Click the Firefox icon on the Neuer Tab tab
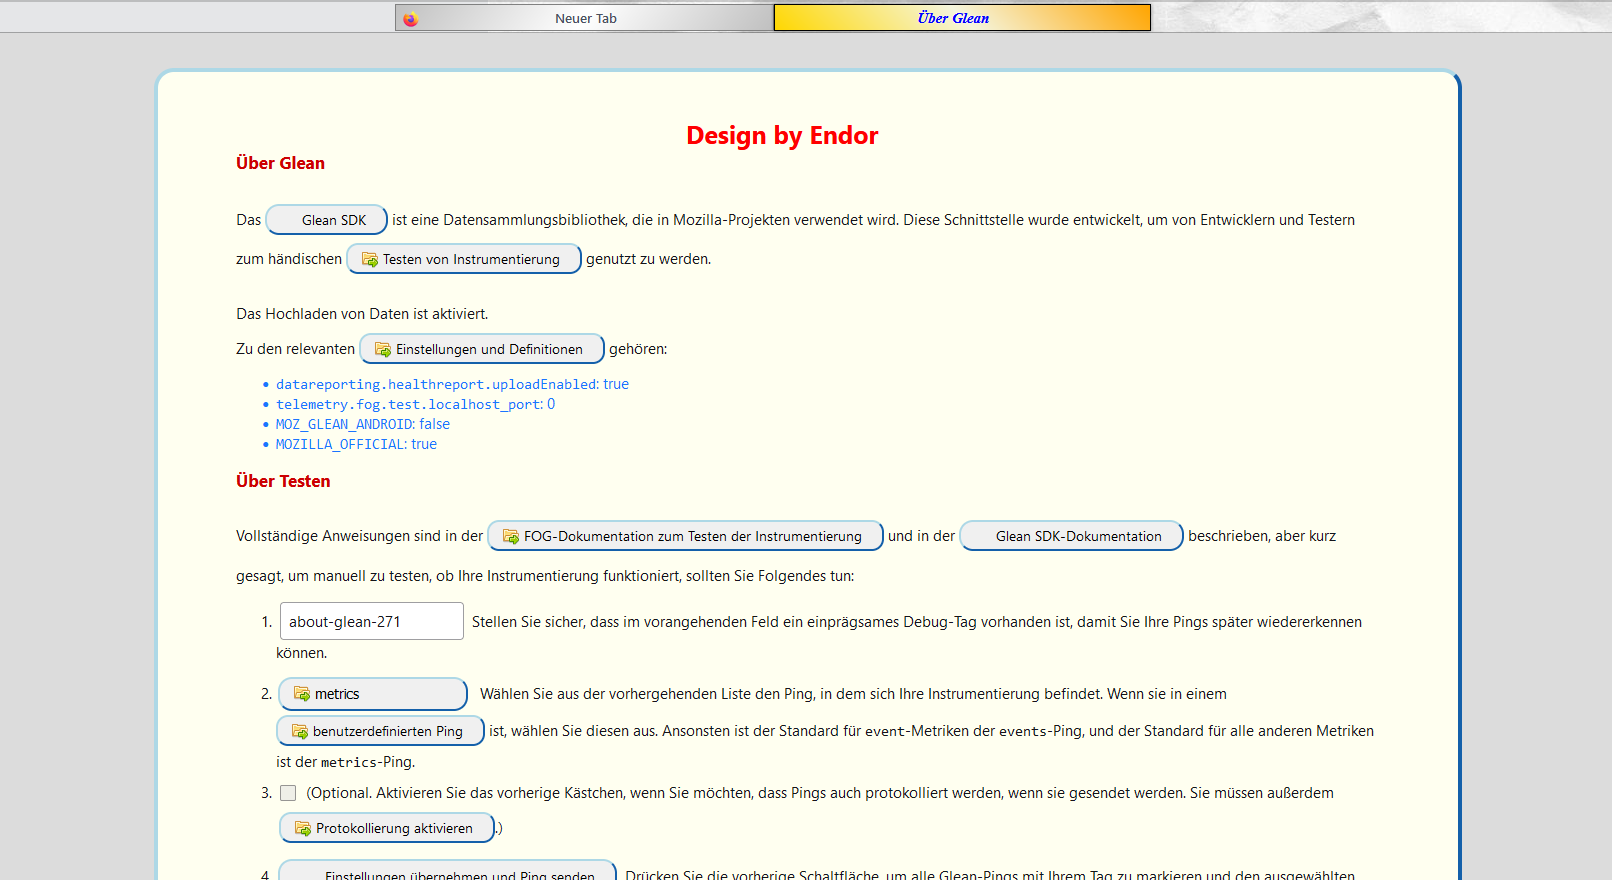The height and width of the screenshot is (880, 1612). [410, 19]
